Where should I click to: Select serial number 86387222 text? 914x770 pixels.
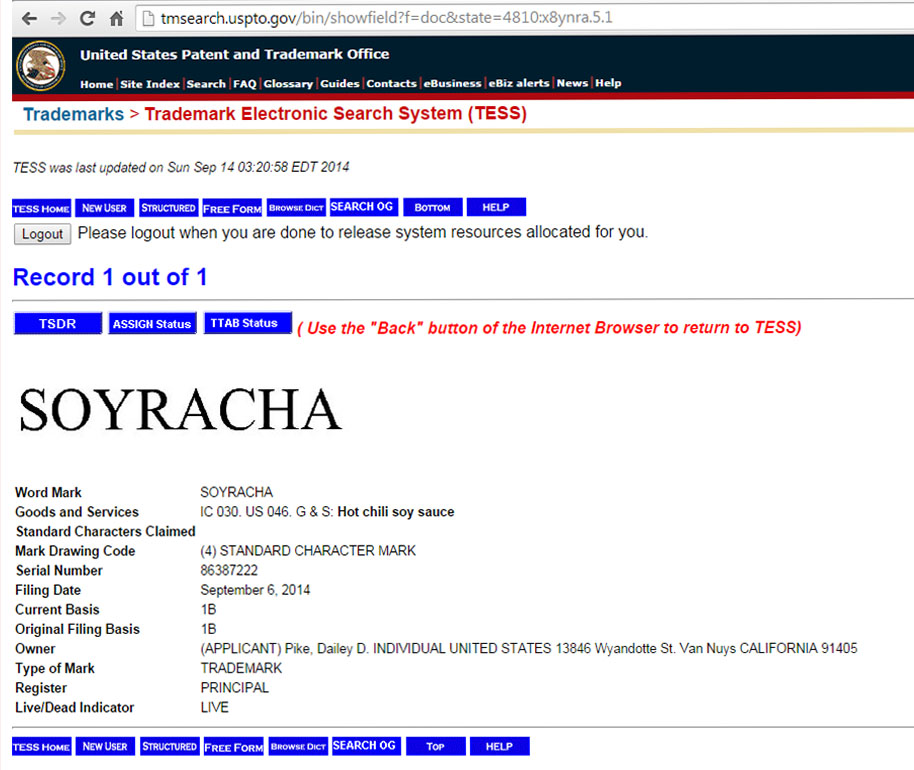click(x=229, y=570)
